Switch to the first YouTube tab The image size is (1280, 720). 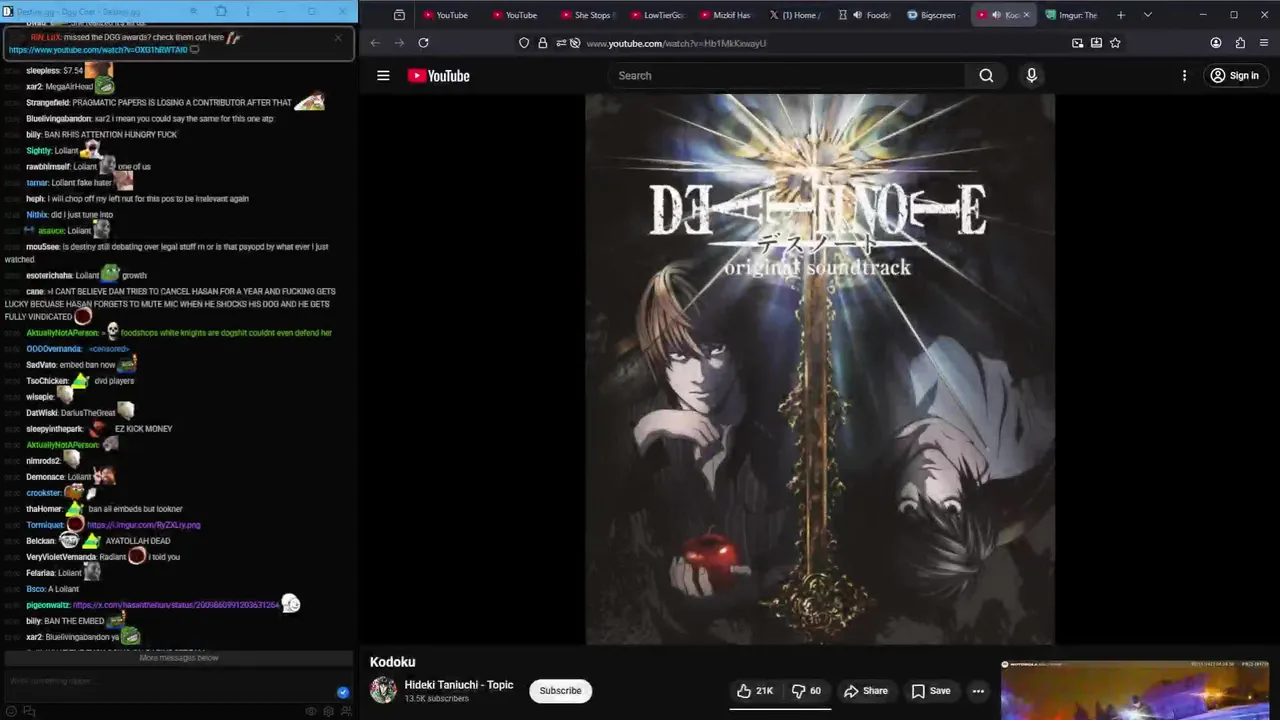446,15
